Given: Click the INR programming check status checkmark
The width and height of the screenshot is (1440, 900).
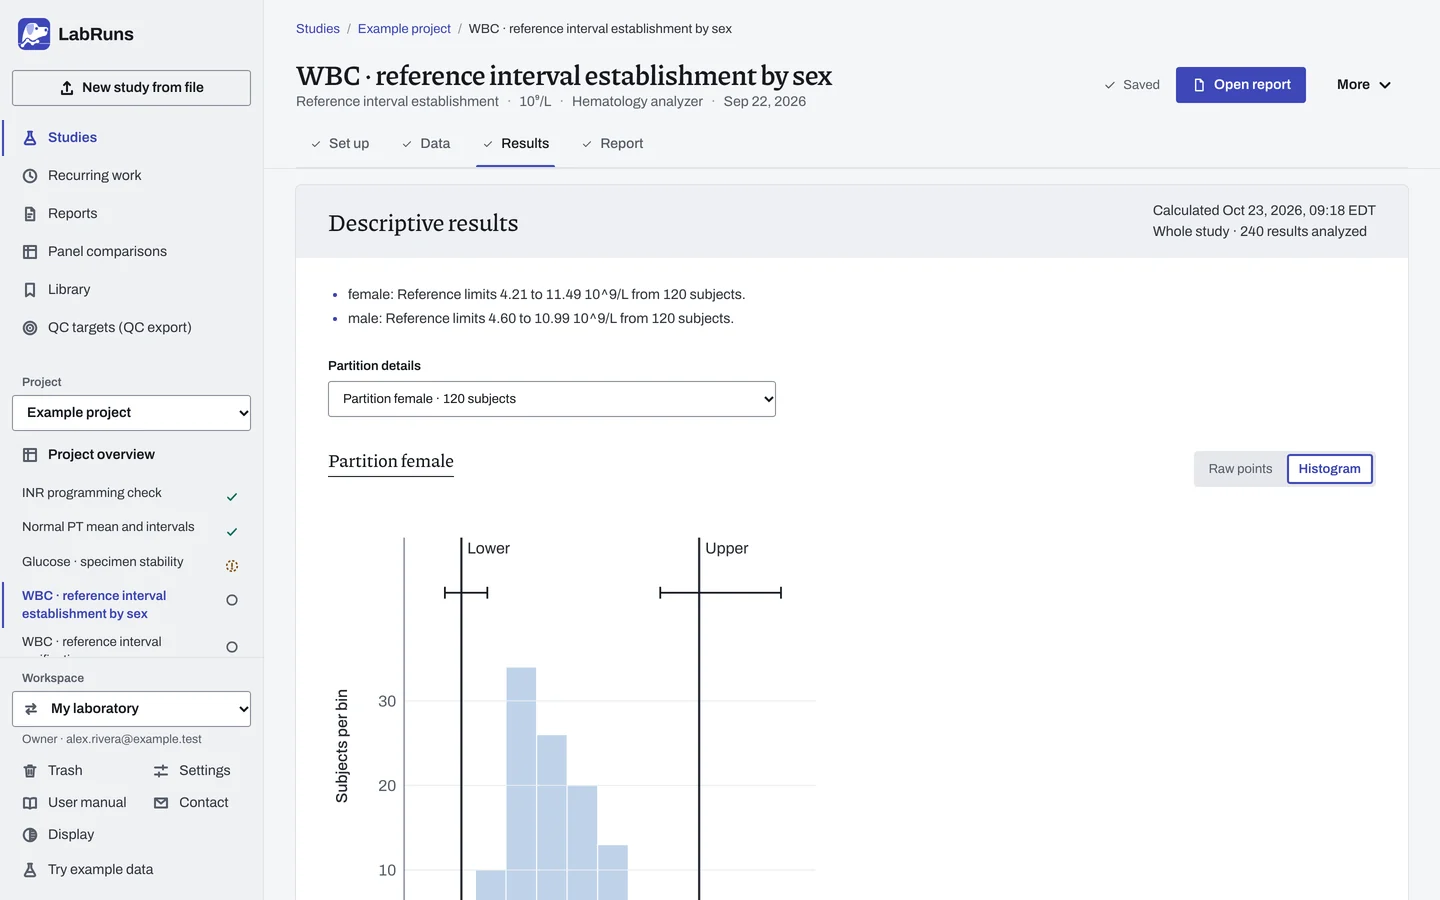Looking at the screenshot, I should 232,497.
